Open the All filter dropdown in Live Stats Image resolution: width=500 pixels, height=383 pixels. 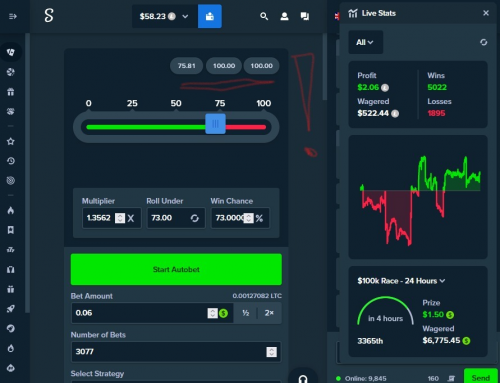point(366,42)
